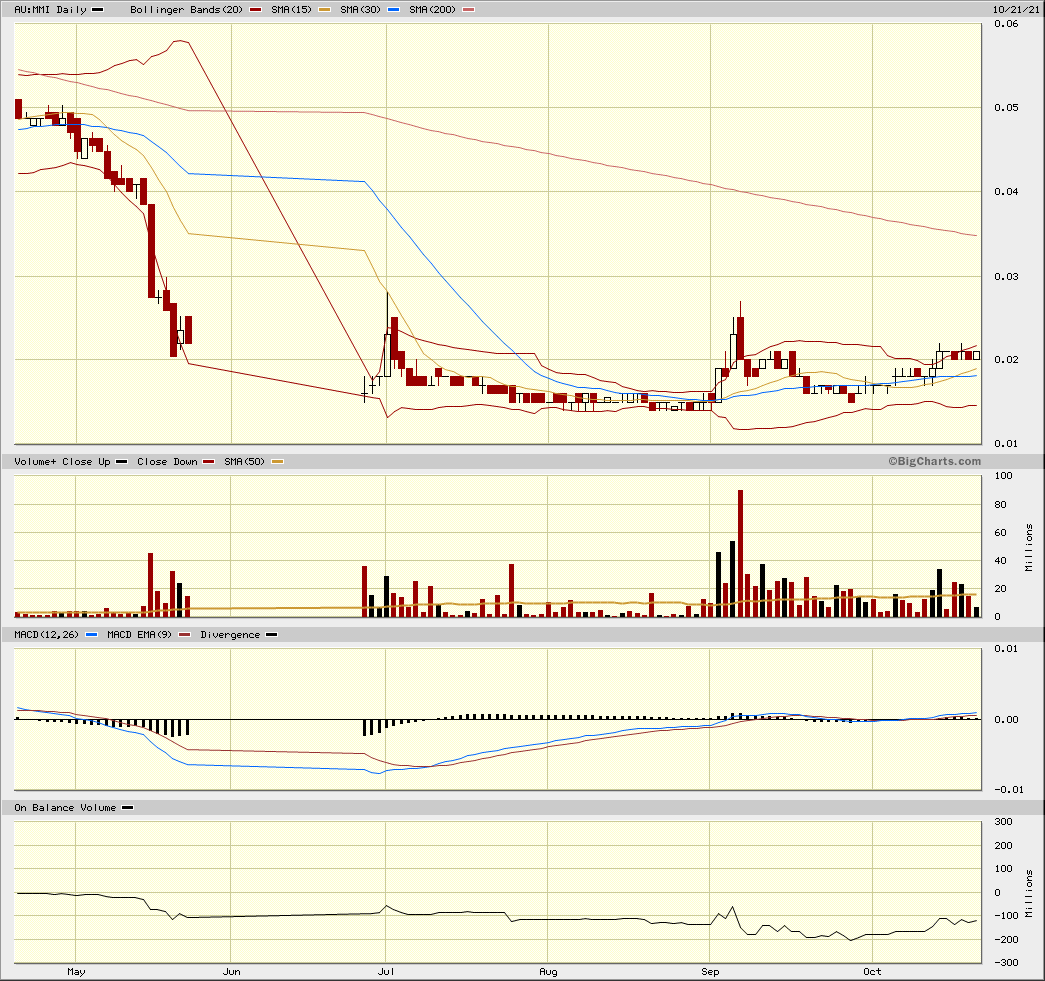Click the May month label

(76, 972)
